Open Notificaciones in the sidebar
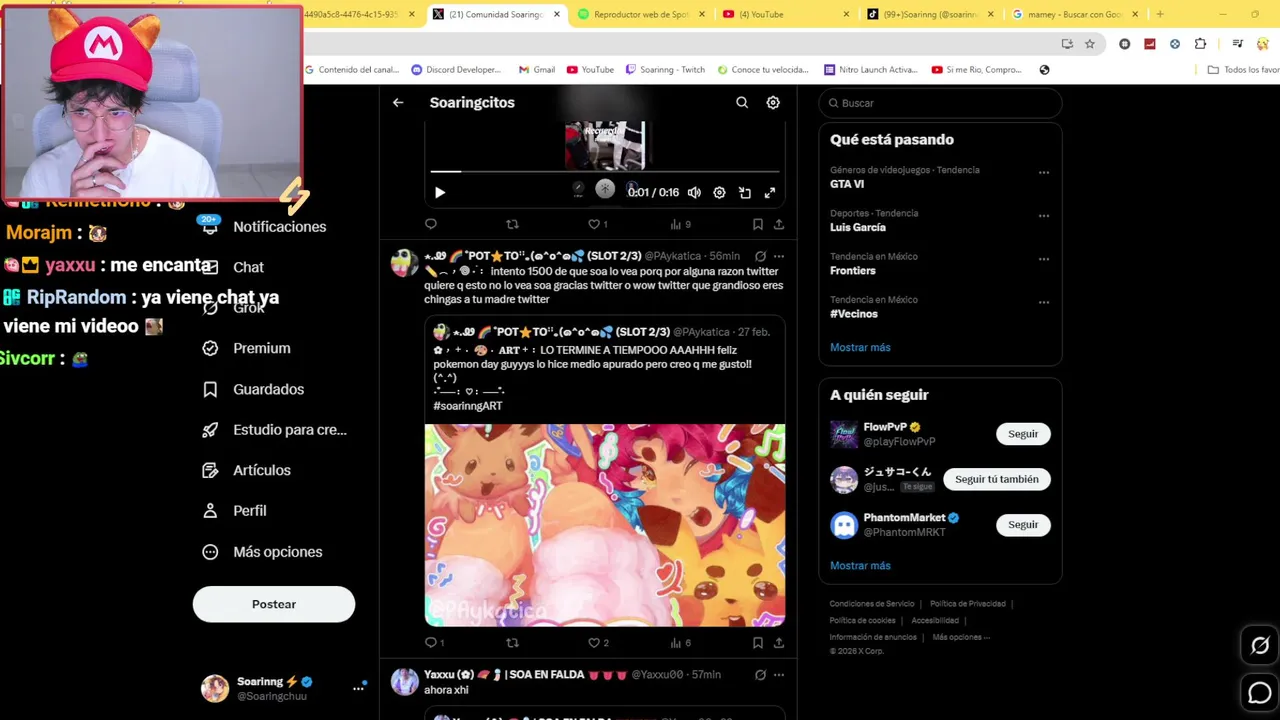This screenshot has height=720, width=1280. [266, 227]
